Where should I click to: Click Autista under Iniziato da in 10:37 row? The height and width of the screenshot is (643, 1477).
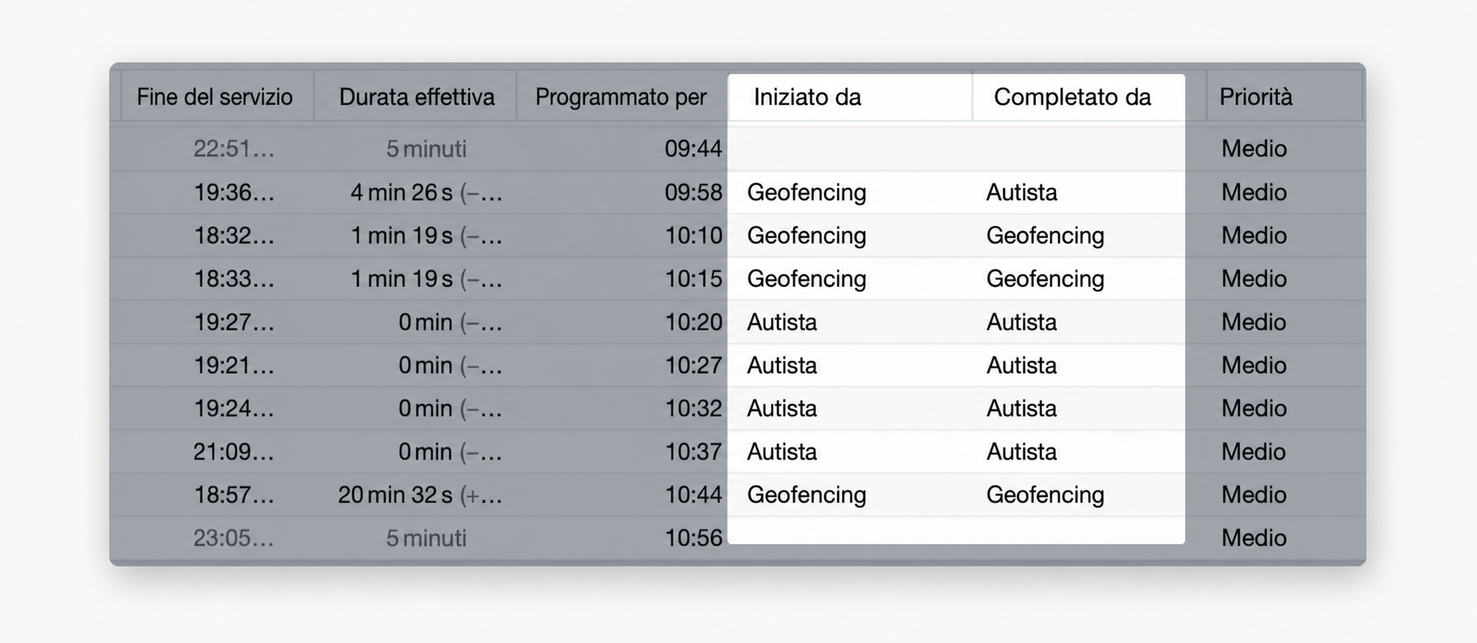782,451
